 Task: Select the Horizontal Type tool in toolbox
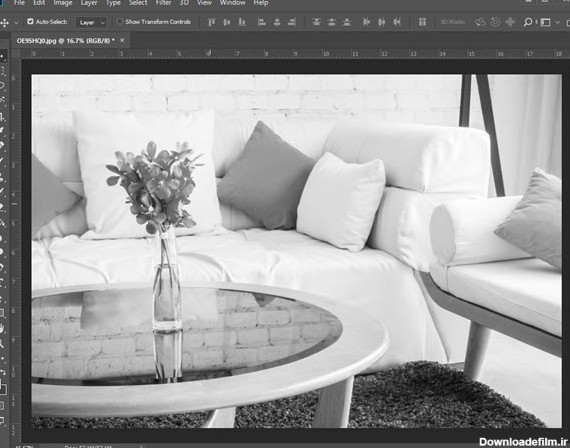tap(2, 283)
